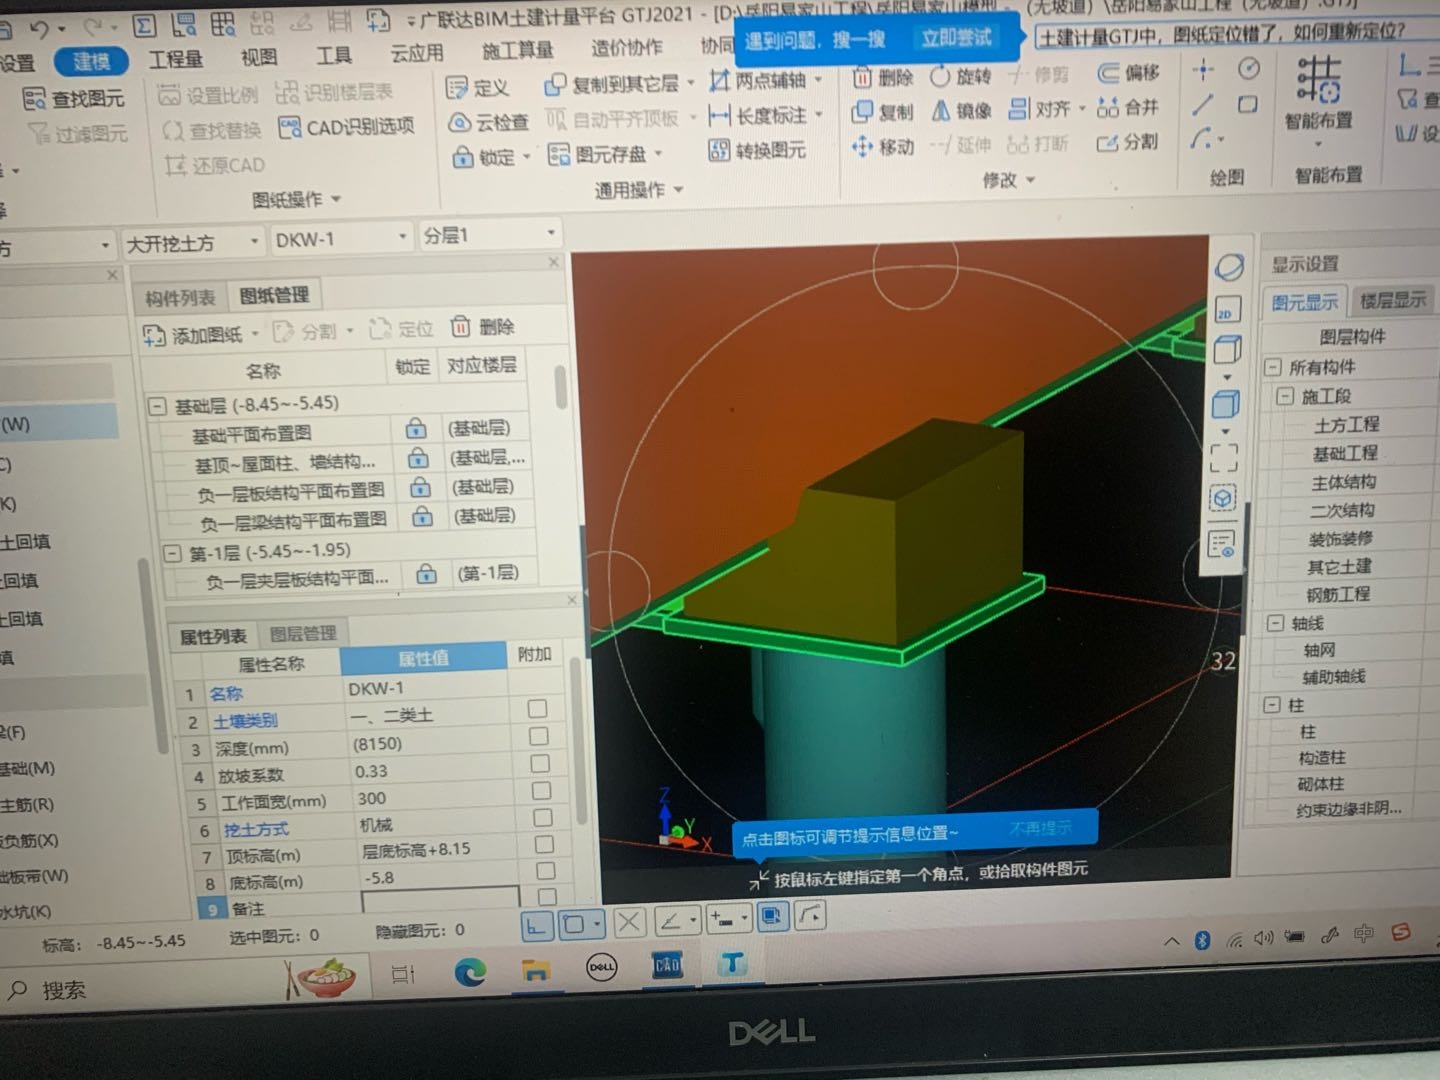The image size is (1440, 1080).
Task: Open the 工程量 ribbon tab
Action: 176,59
